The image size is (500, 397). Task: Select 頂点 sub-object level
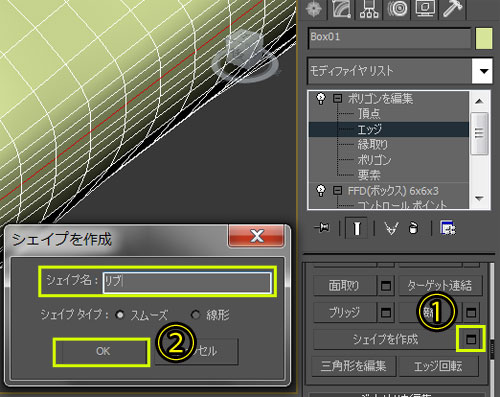pos(369,114)
